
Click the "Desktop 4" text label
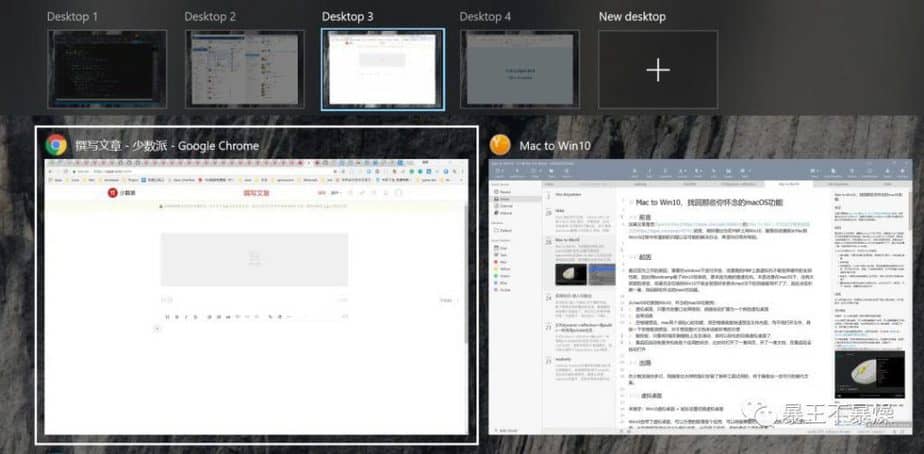pos(487,16)
